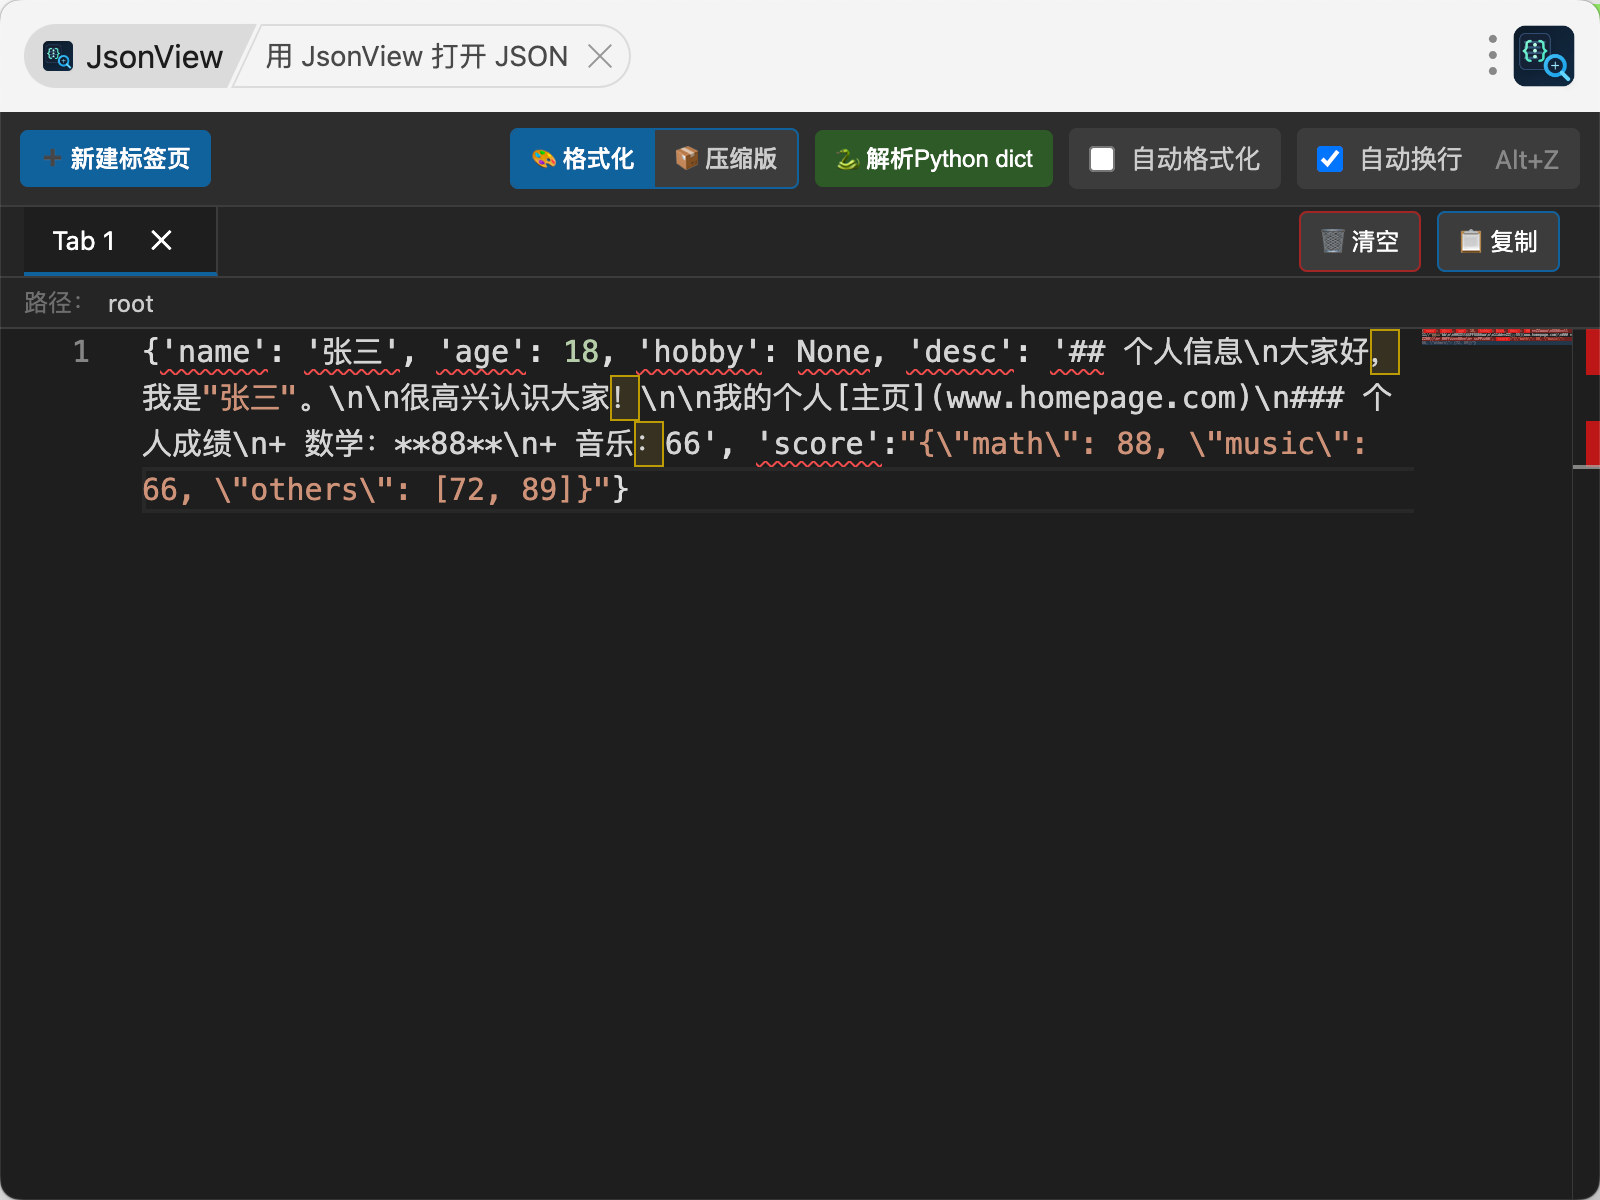1600x1200 pixels.
Task: Click the 解析Python dict button
Action: (x=934, y=159)
